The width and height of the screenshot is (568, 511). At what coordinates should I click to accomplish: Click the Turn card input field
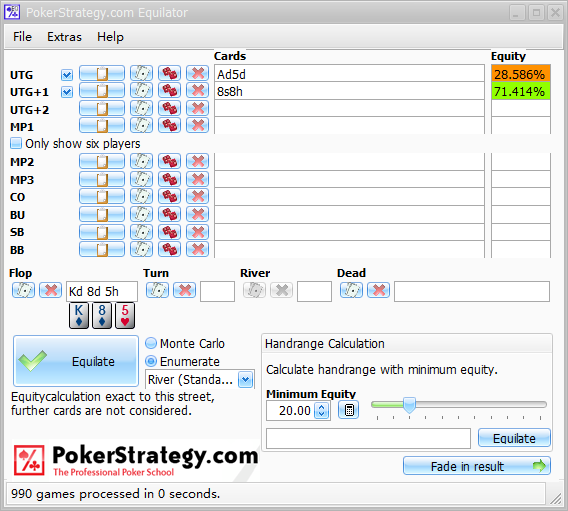click(217, 291)
